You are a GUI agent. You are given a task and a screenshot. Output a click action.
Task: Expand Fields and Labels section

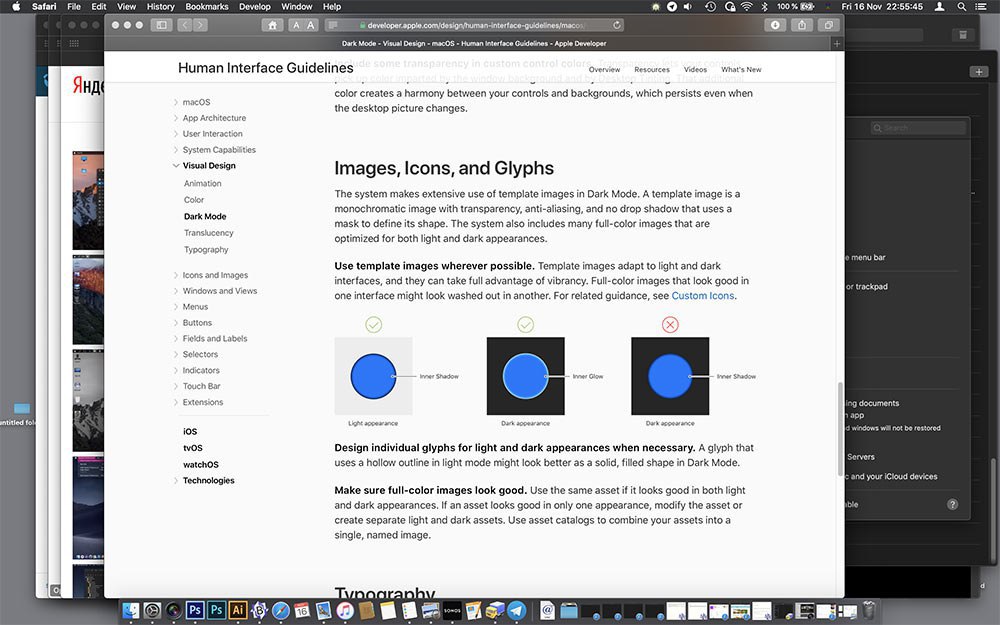[176, 339]
